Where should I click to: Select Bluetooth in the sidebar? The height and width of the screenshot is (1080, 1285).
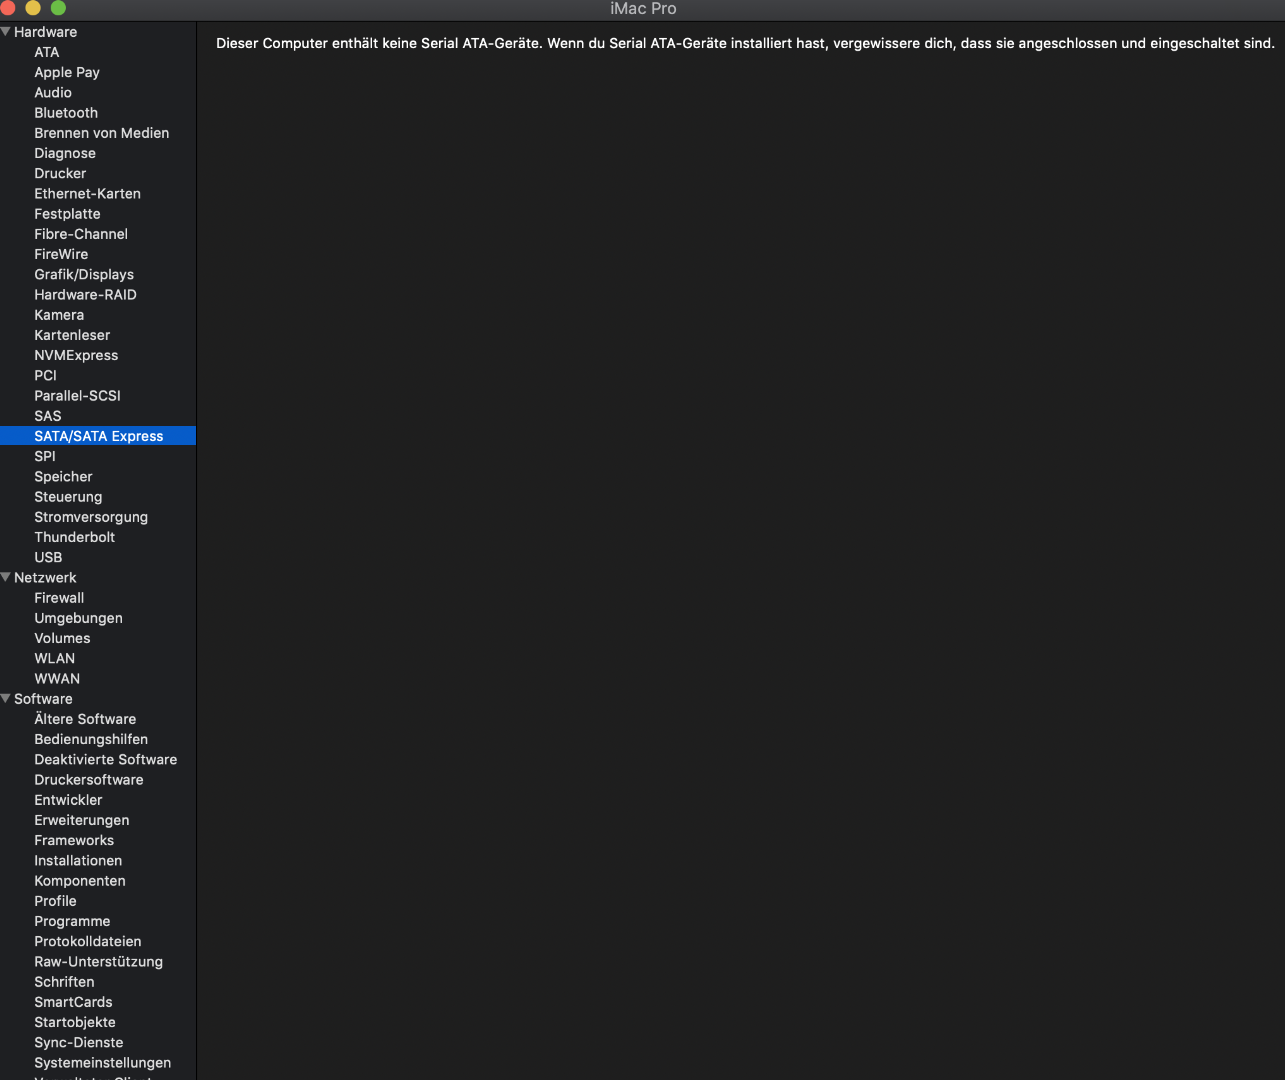point(66,113)
